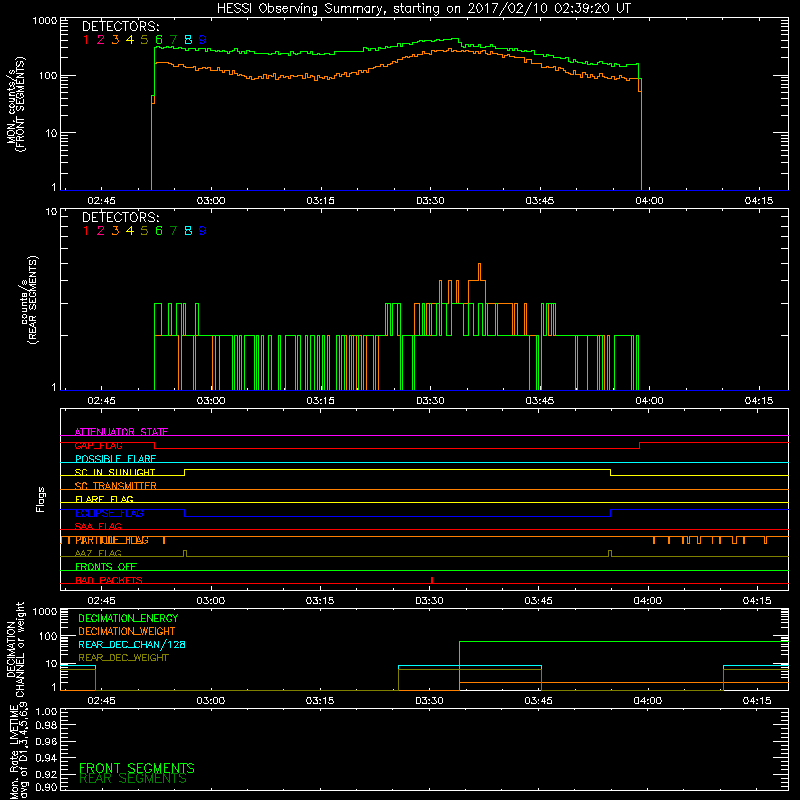Screen dimensions: 800x800
Task: Click the SAA_FLAG label
Action: [x=98, y=526]
